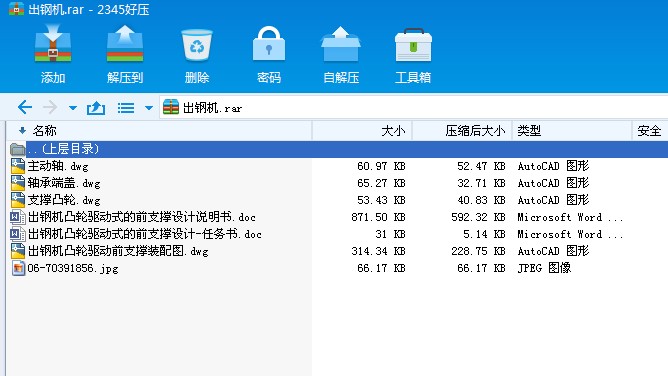Click the 添加 (Add) toolbar icon
This screenshot has height=376, width=668.
coord(53,43)
